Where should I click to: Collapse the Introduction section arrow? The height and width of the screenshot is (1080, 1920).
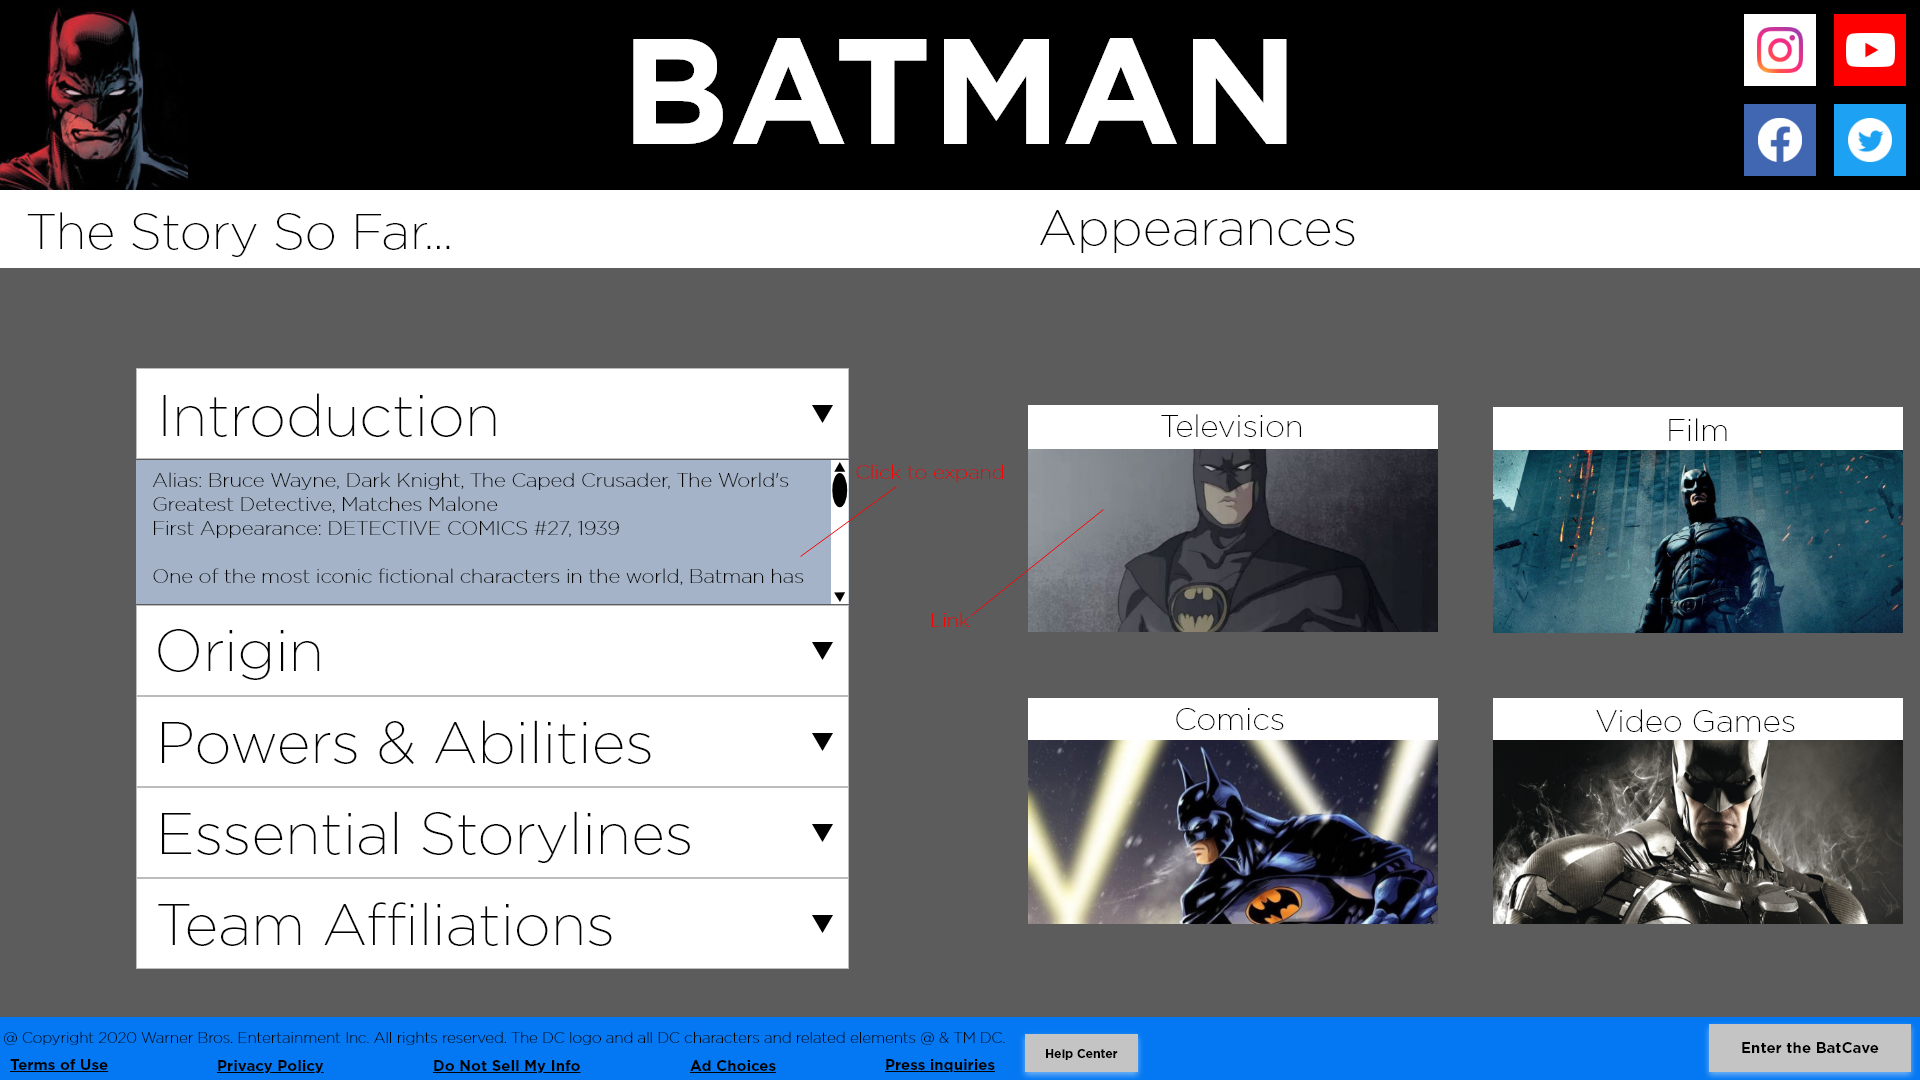tap(822, 414)
